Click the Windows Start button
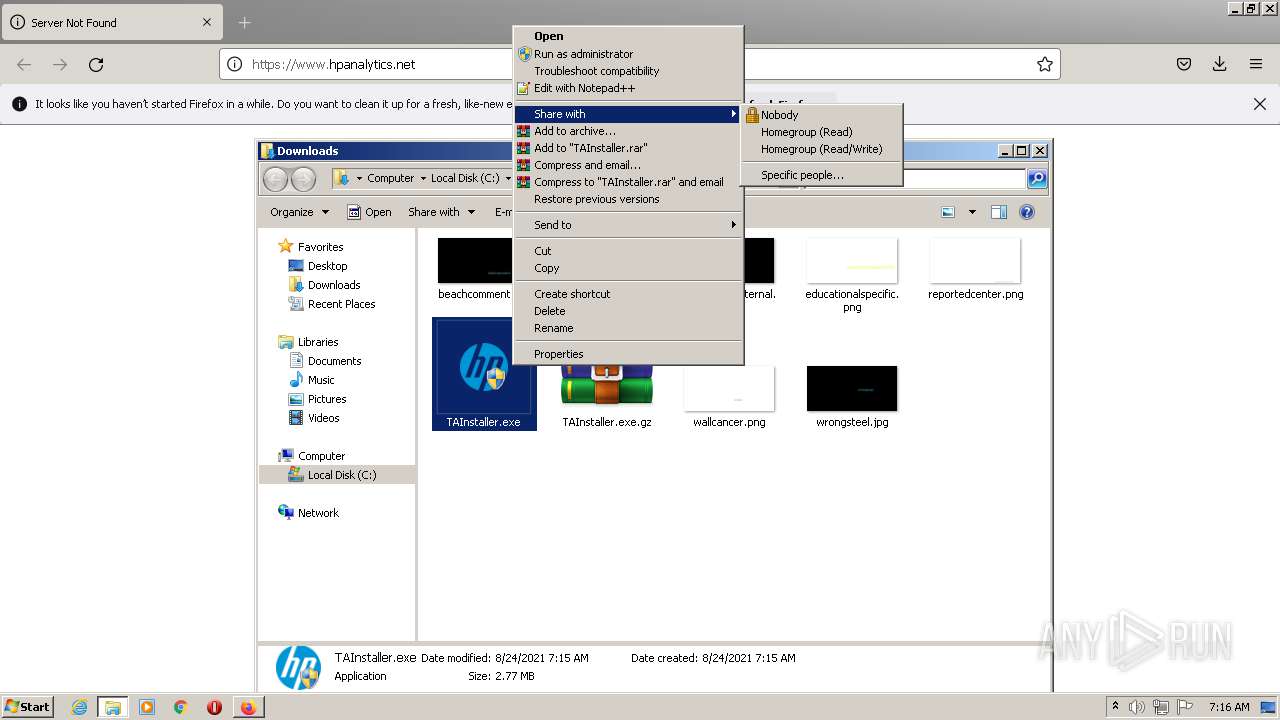 pos(28,706)
